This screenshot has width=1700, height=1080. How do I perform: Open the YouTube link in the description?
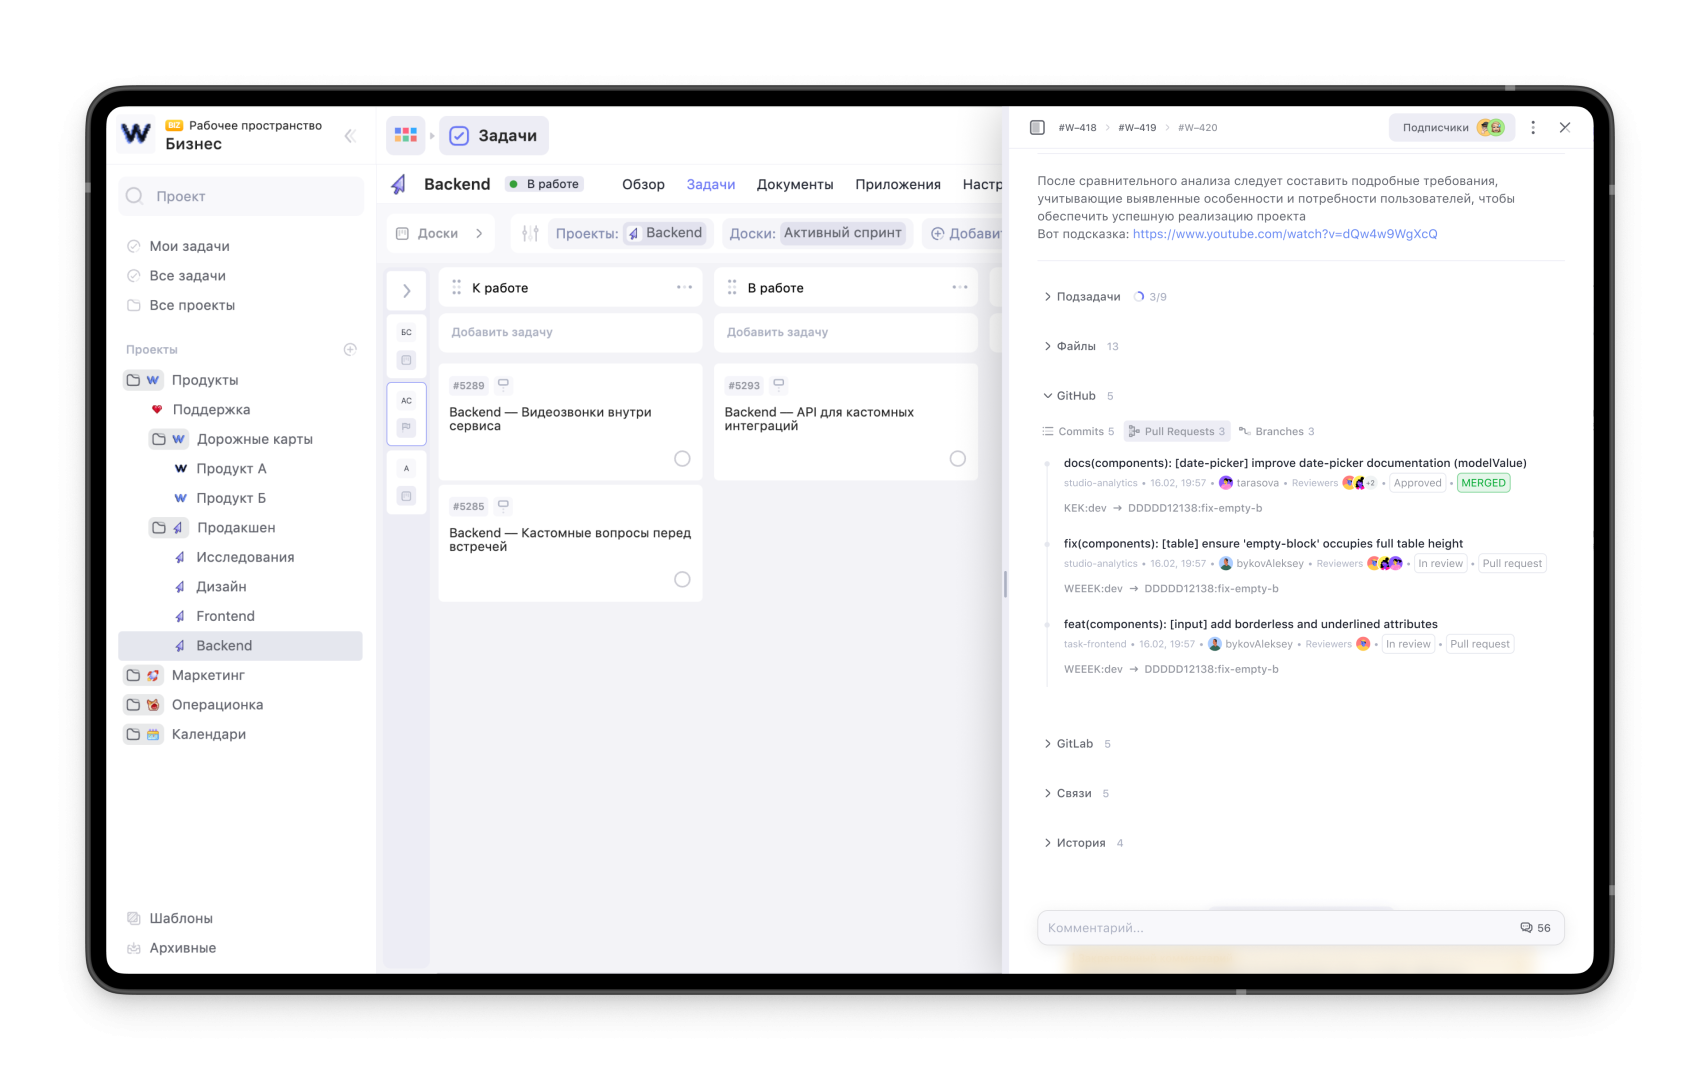(1284, 233)
